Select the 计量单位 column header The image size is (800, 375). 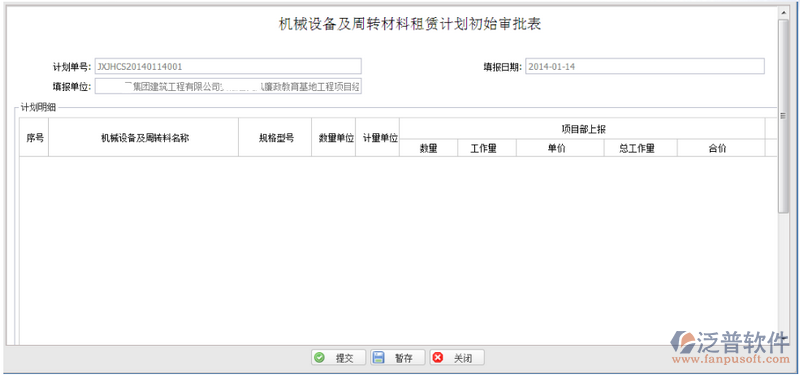pos(378,138)
